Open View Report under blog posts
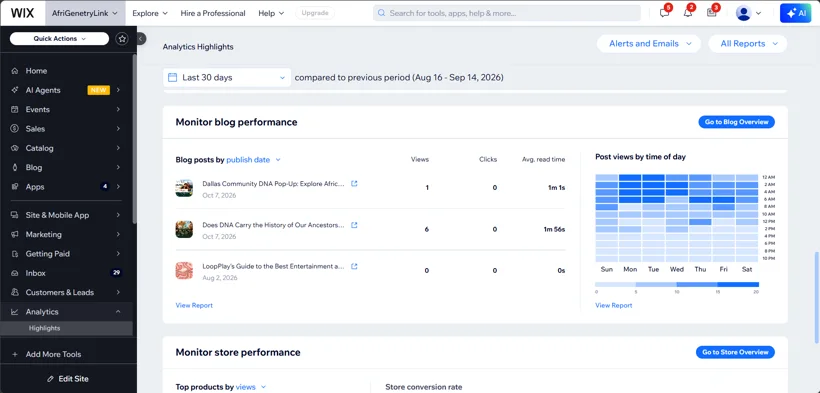 (x=194, y=305)
